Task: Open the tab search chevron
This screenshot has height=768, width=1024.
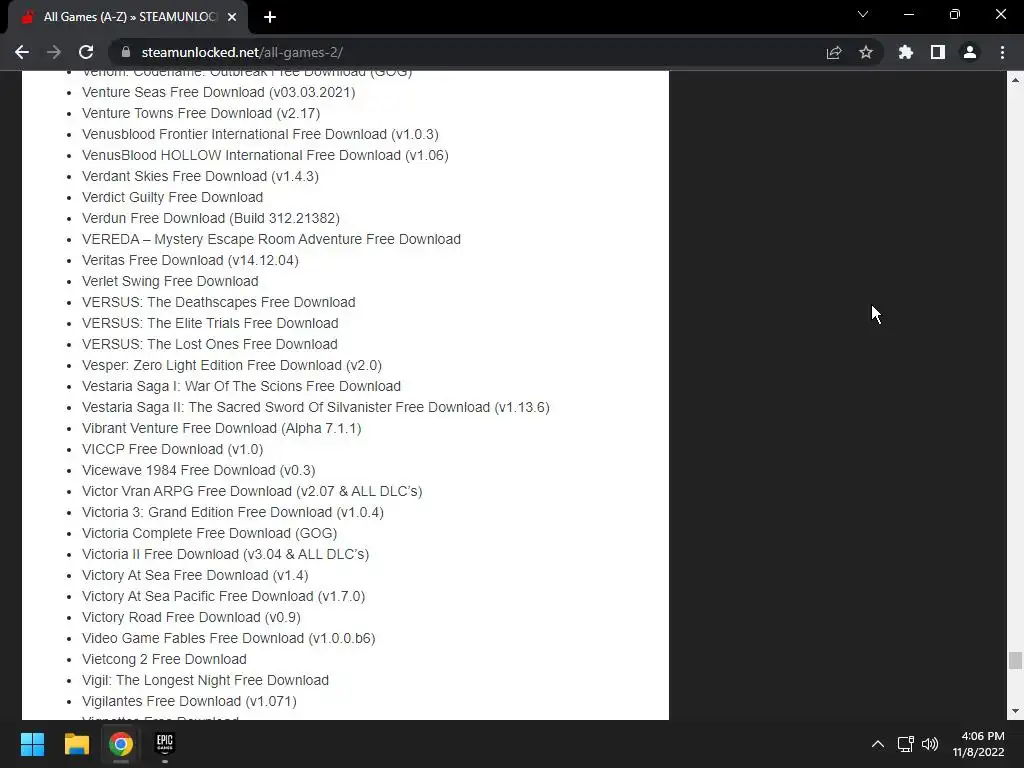Action: pyautogui.click(x=863, y=14)
